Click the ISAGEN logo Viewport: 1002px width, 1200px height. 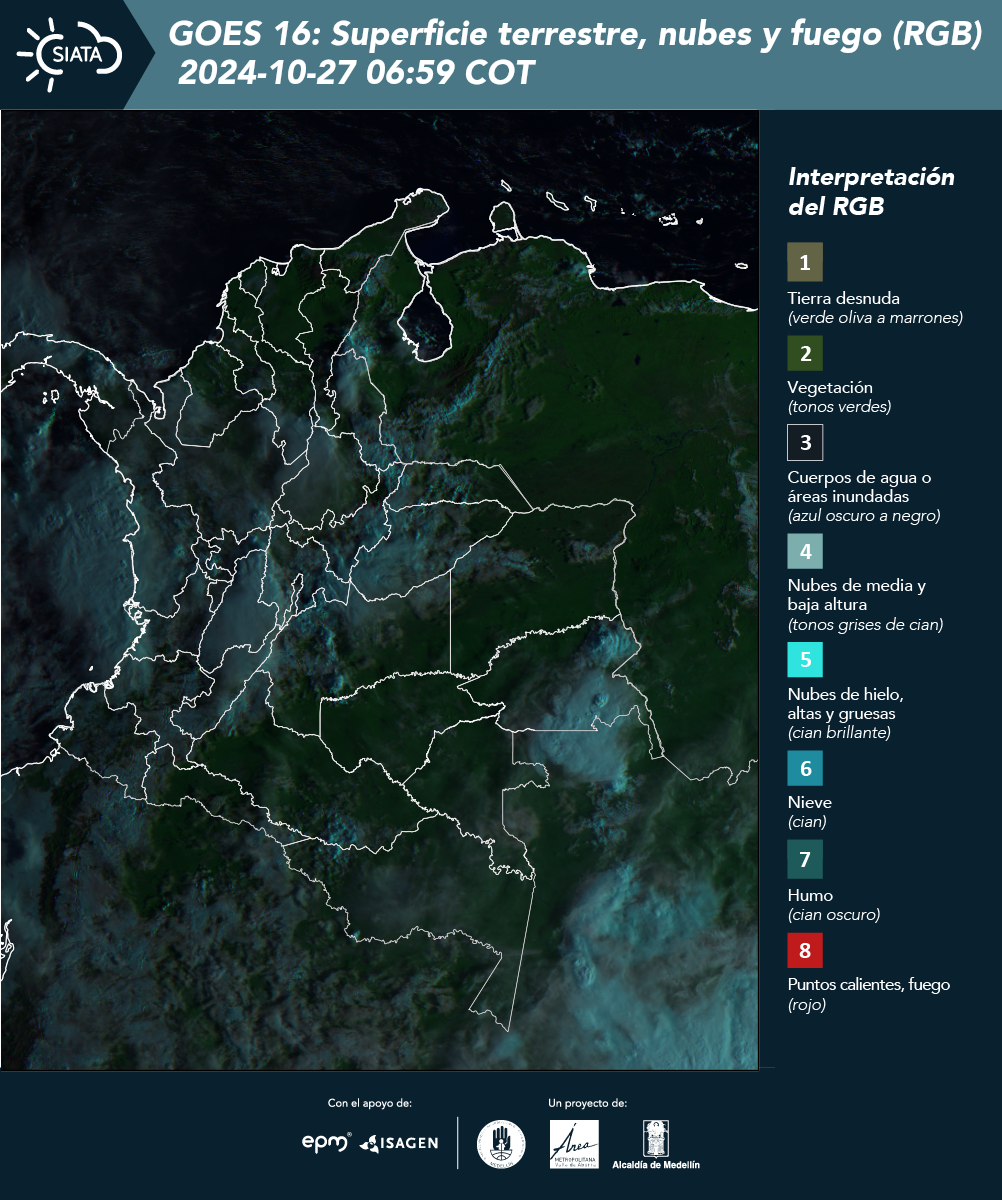(399, 1142)
